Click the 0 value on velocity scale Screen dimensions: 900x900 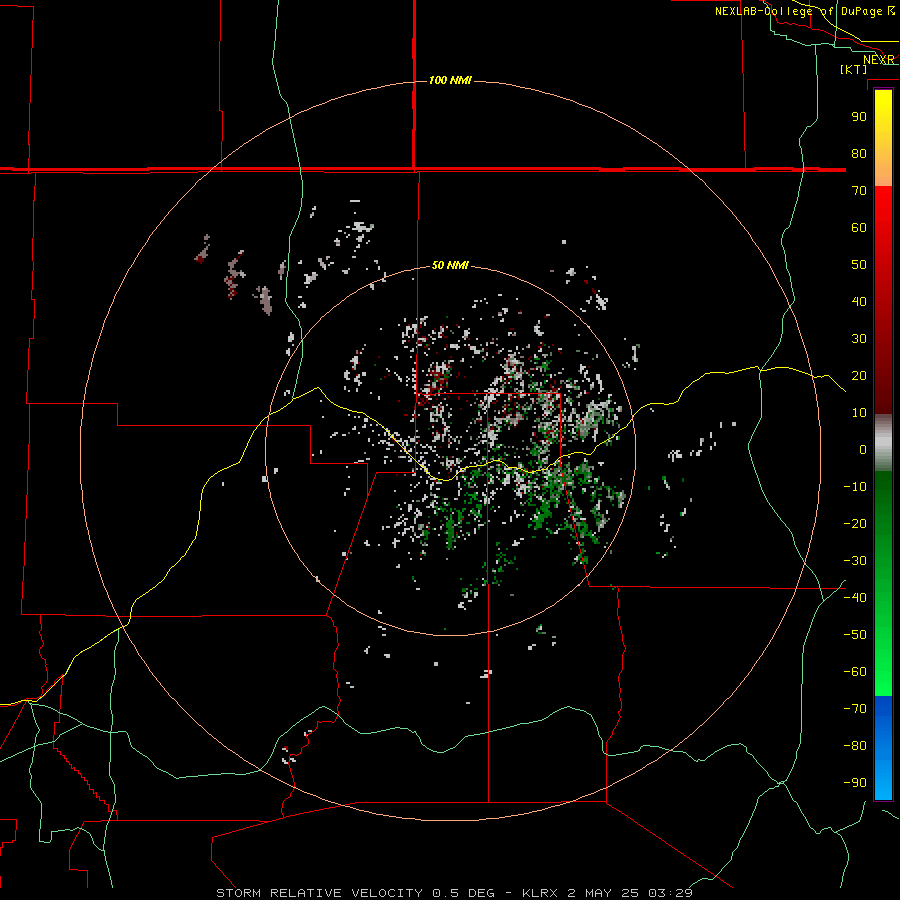[x=863, y=450]
